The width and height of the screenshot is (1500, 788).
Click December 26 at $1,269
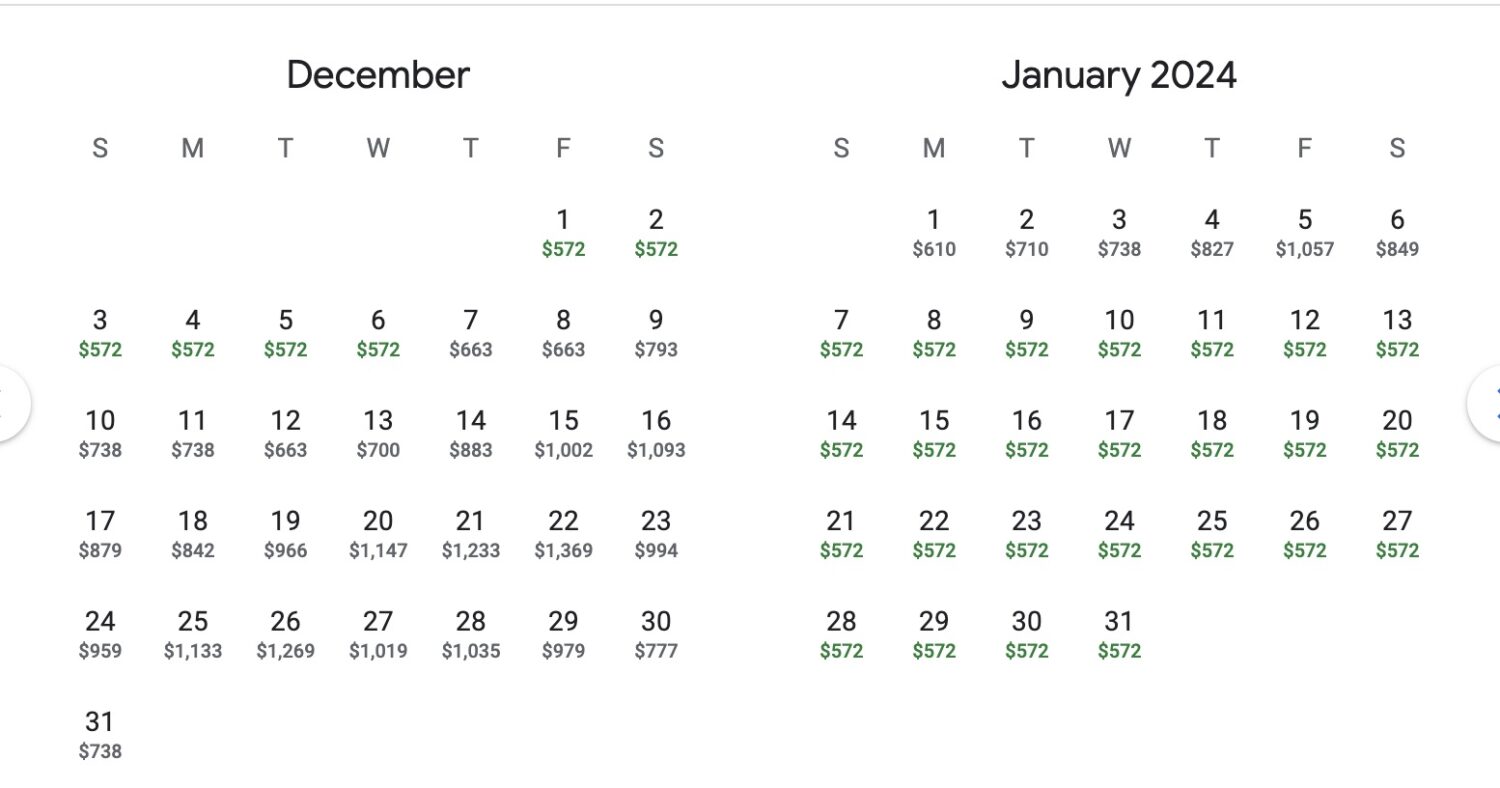[285, 635]
